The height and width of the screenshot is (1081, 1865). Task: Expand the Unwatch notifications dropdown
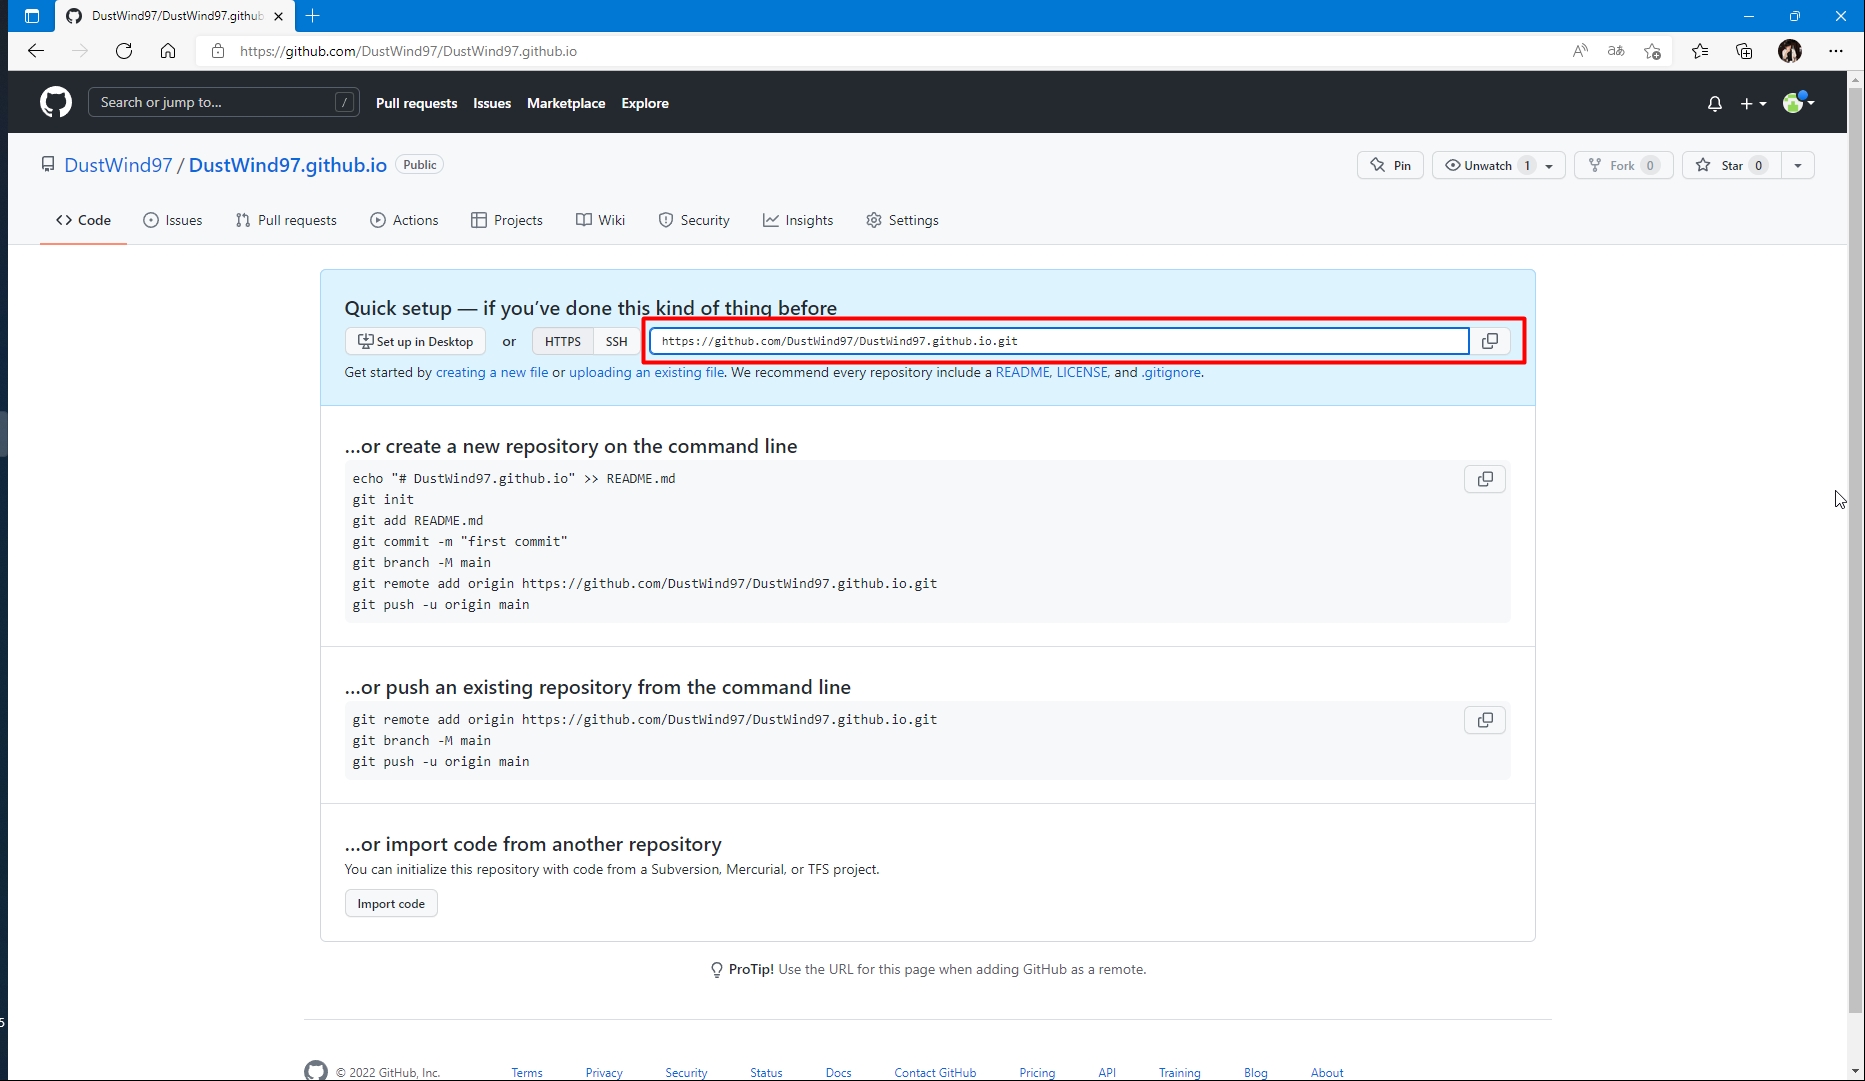pyautogui.click(x=1499, y=165)
